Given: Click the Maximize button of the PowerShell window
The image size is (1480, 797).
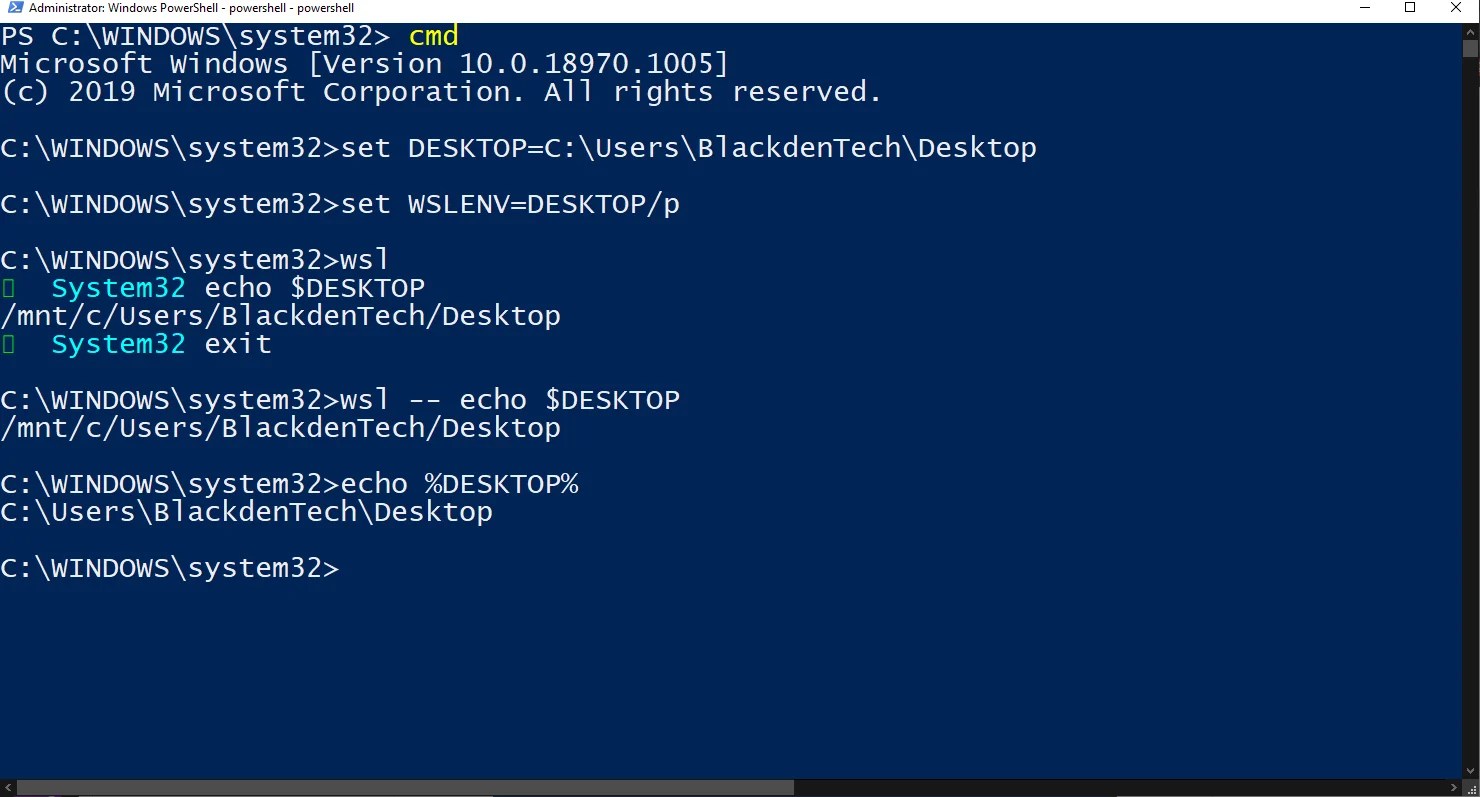Looking at the screenshot, I should coord(1410,8).
